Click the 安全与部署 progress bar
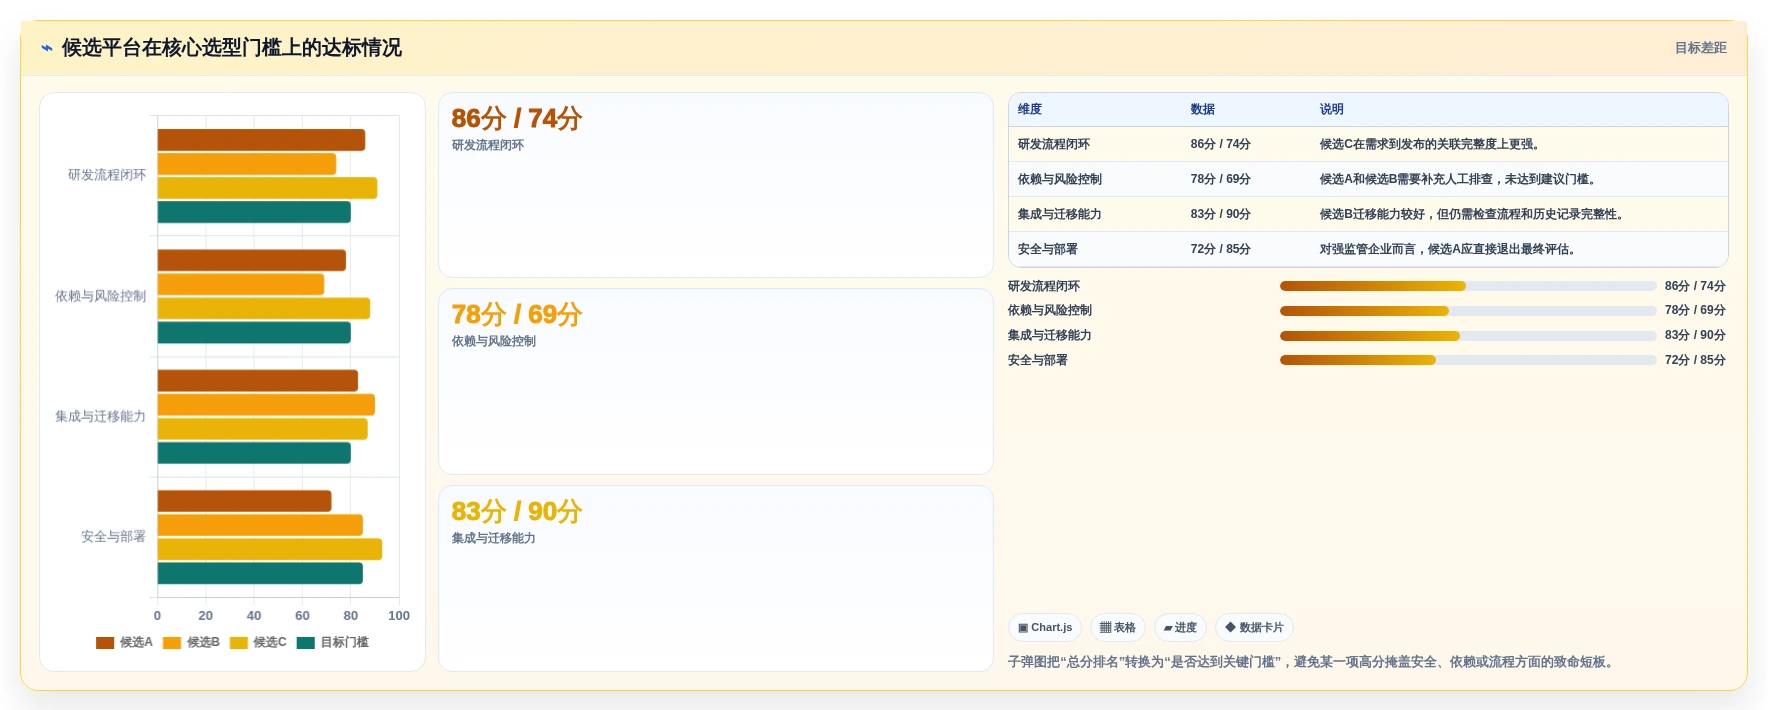The height and width of the screenshot is (710, 1768). (x=1468, y=360)
